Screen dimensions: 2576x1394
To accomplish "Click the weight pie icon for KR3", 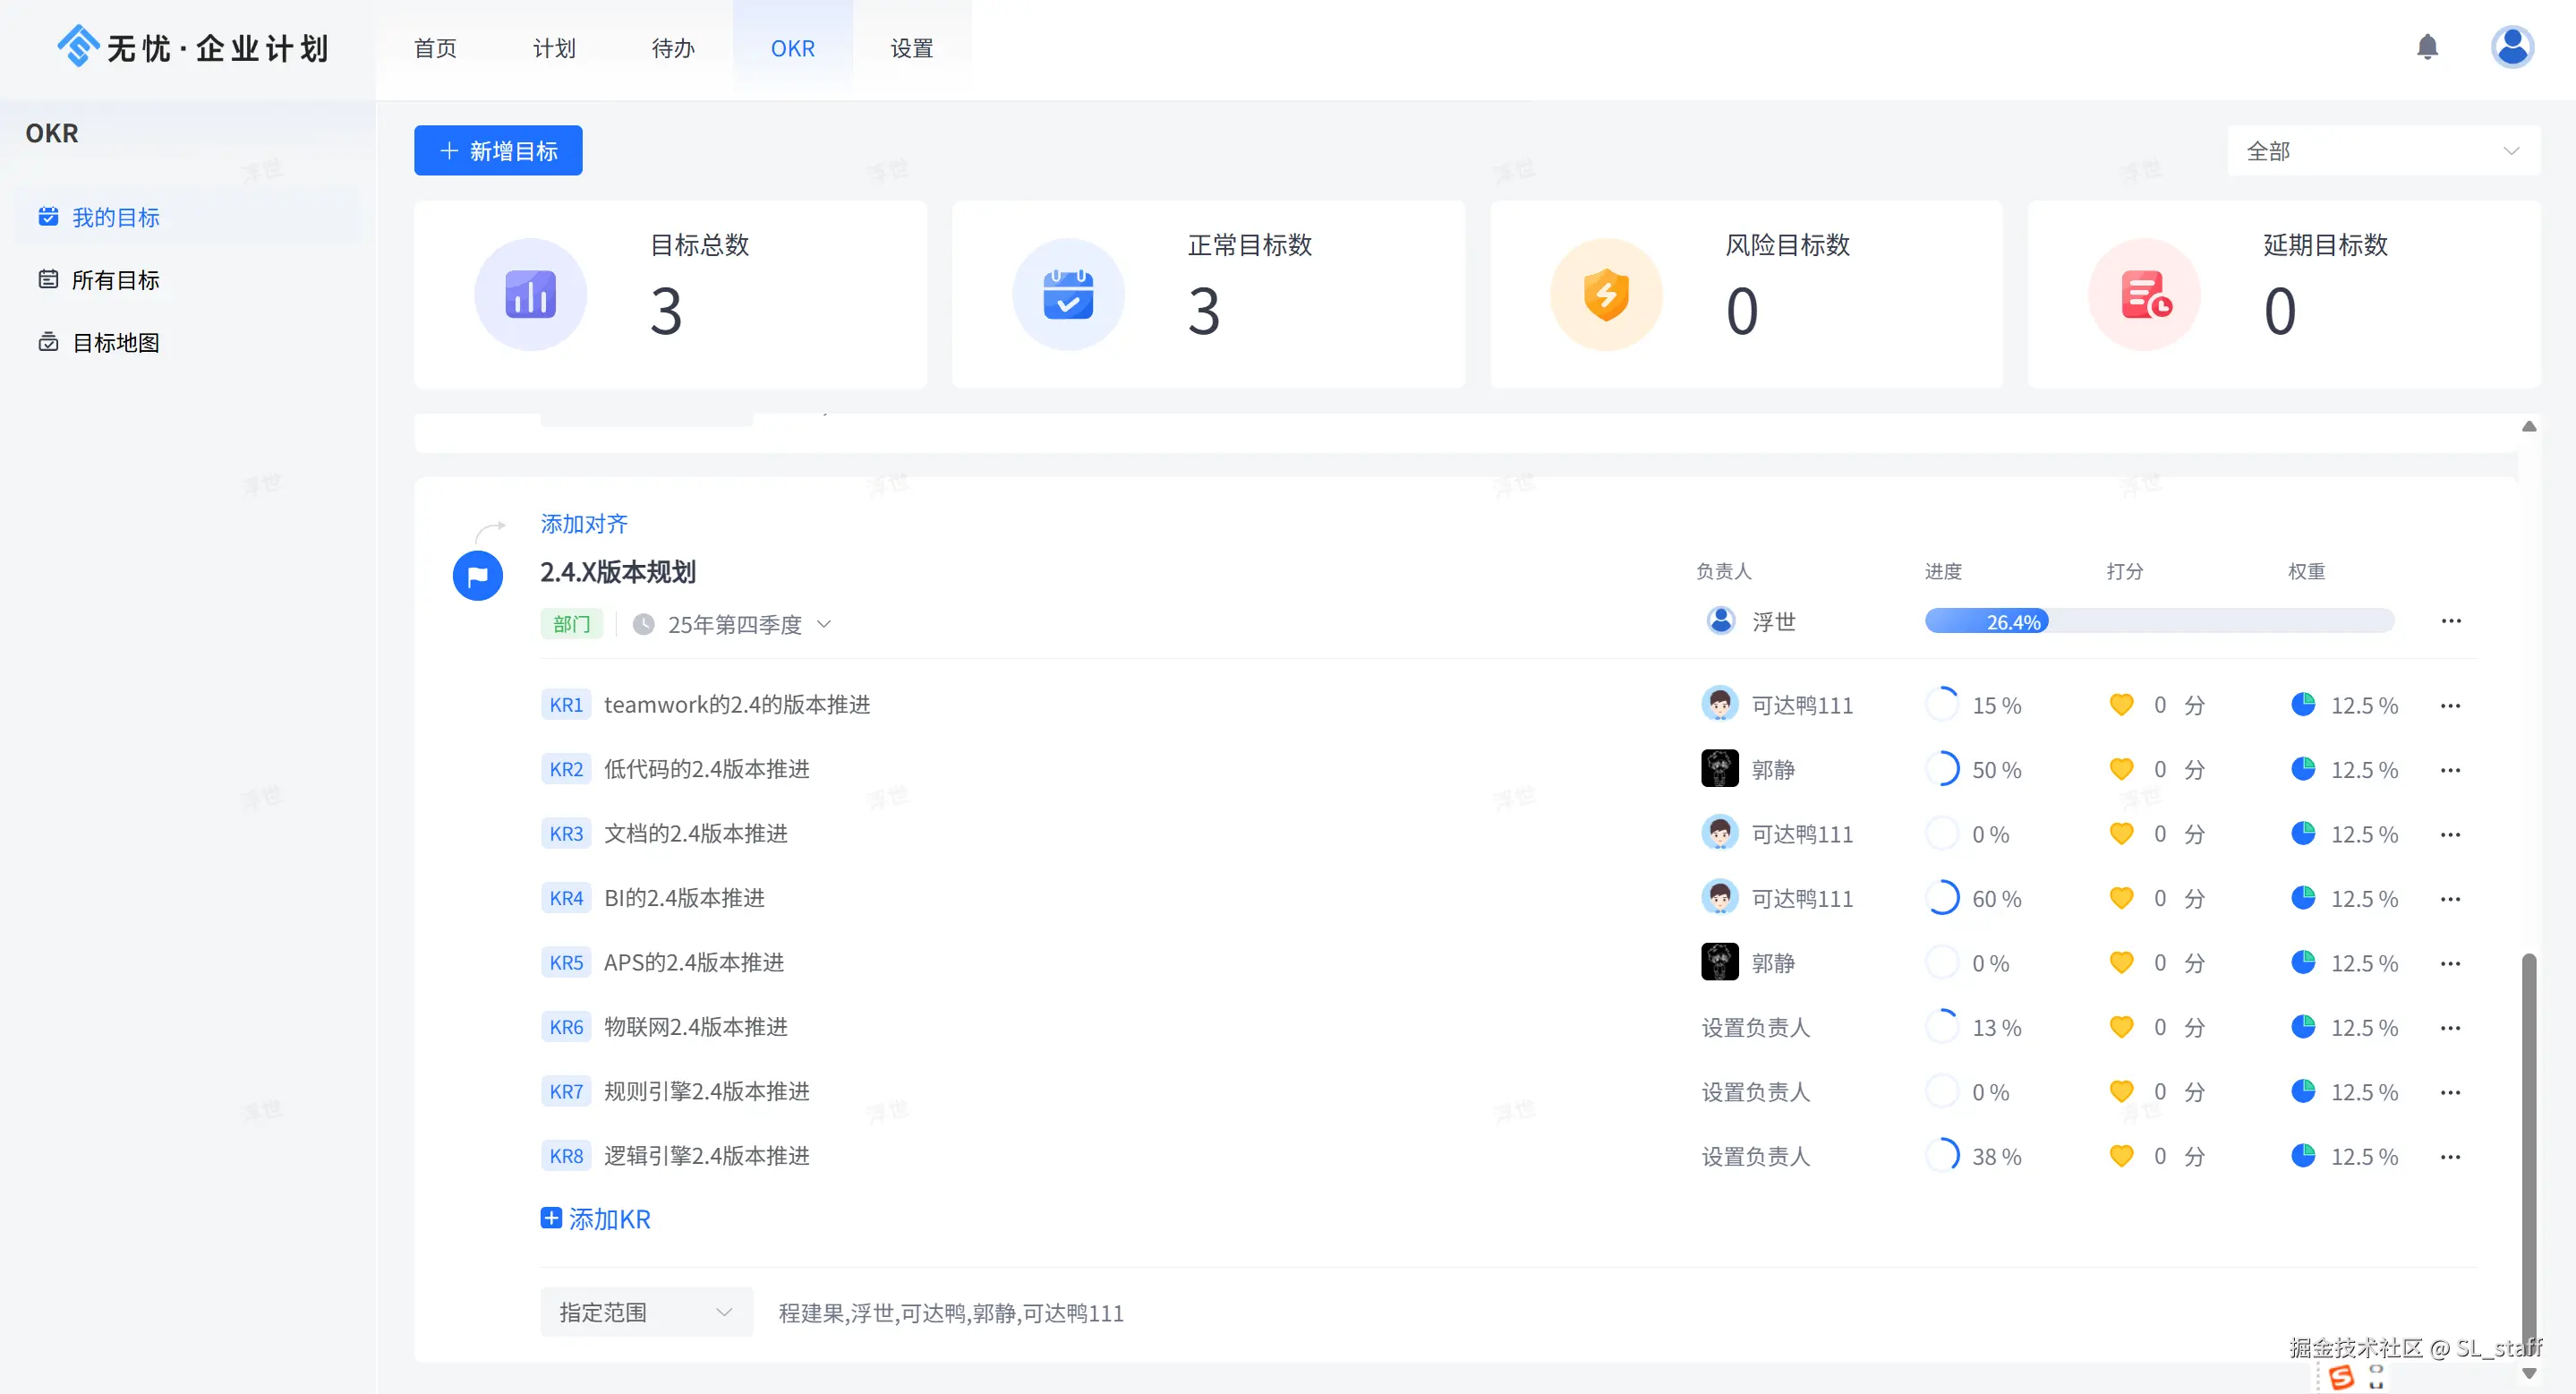I will (x=2303, y=834).
